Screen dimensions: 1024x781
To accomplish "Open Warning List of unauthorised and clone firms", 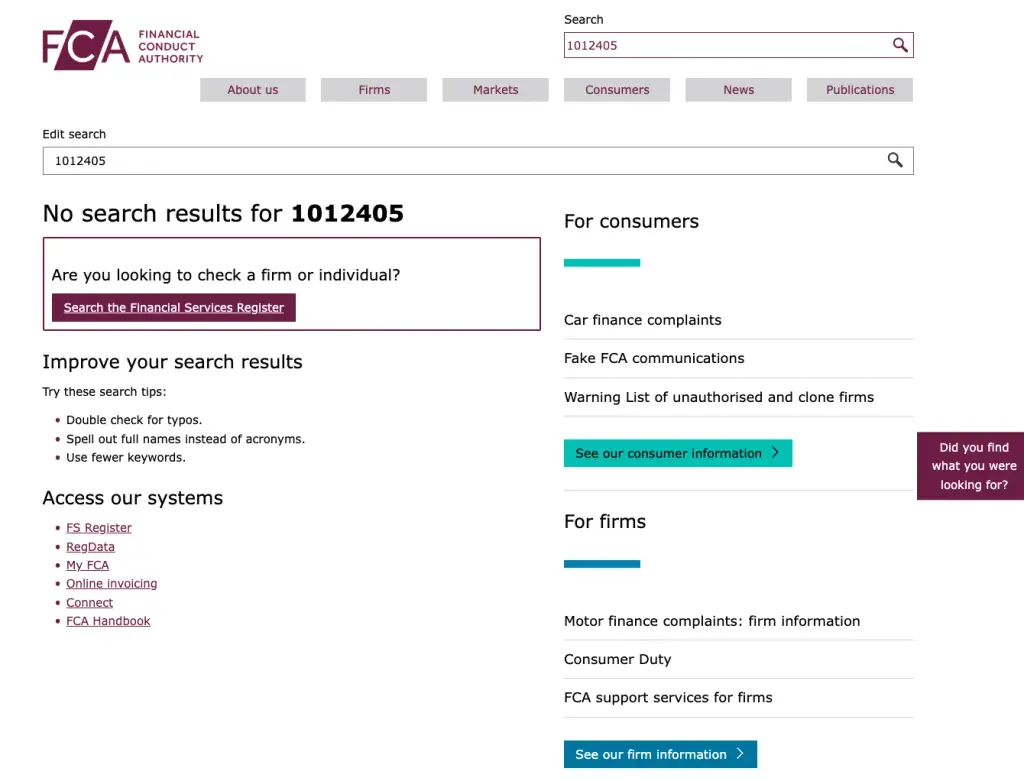I will click(719, 397).
